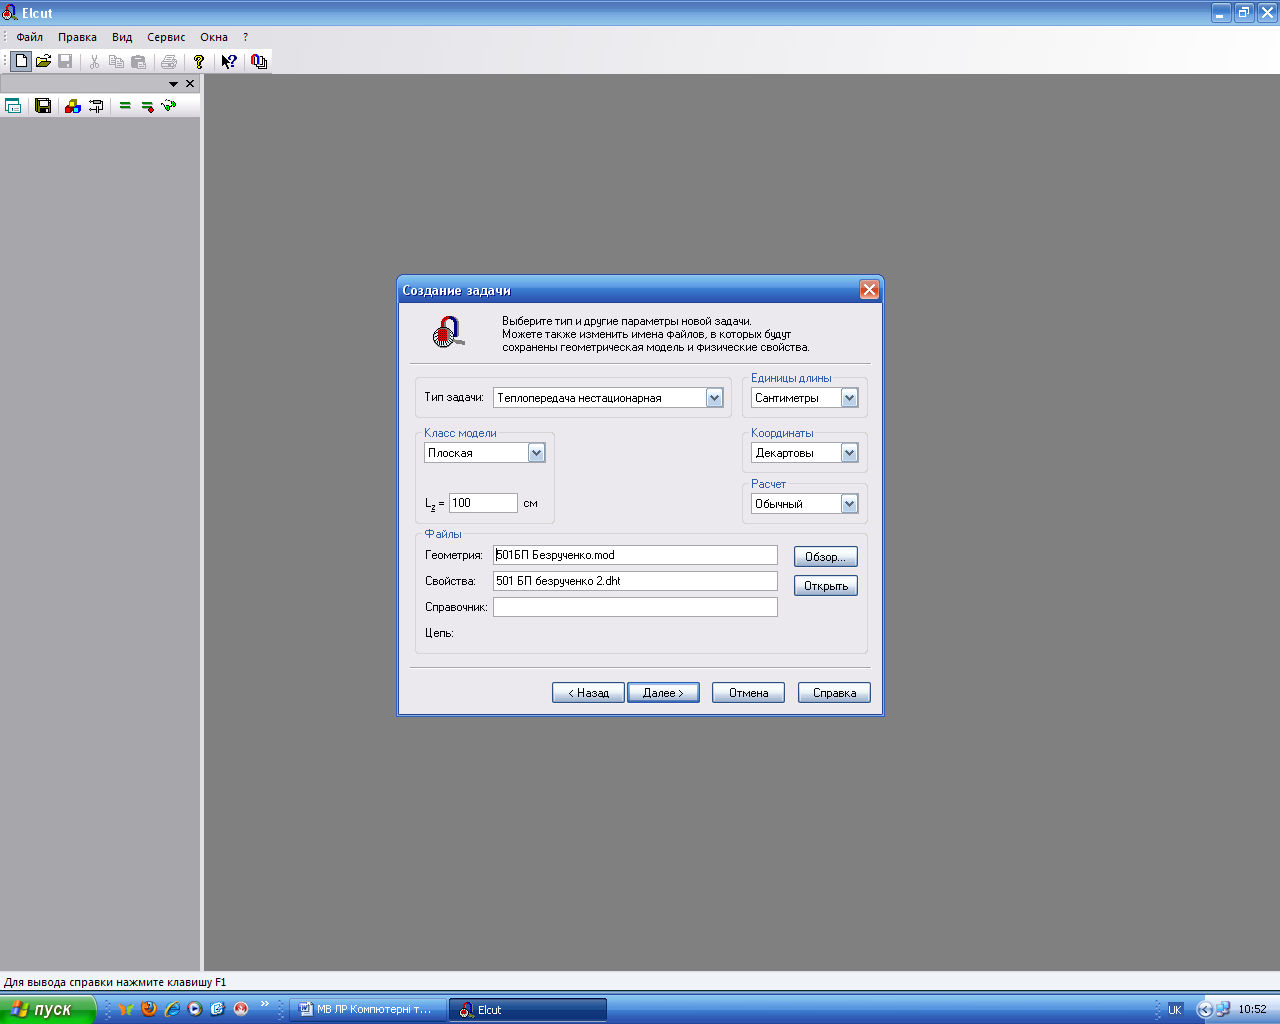The image size is (1280, 1024).
Task: Click the magnet windows icon in toolbar
Action: 259,61
